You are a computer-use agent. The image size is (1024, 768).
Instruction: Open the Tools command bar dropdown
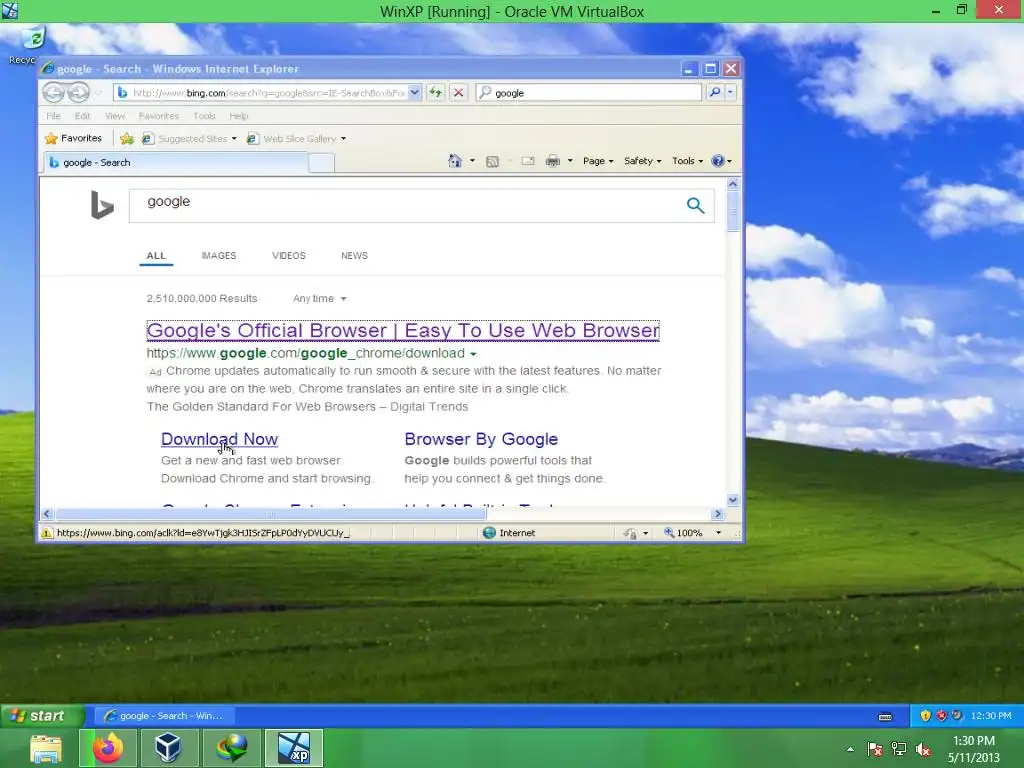[687, 161]
